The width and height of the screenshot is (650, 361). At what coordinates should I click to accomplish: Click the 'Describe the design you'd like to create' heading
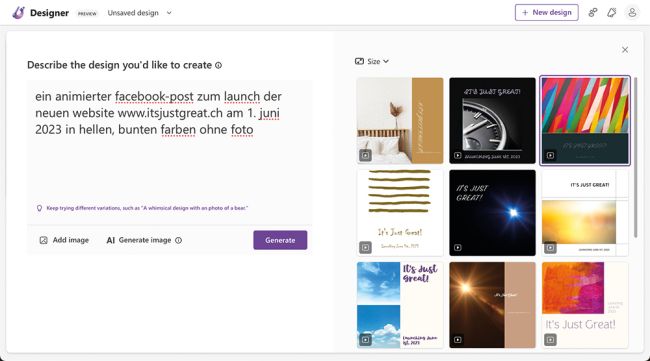[x=119, y=65]
